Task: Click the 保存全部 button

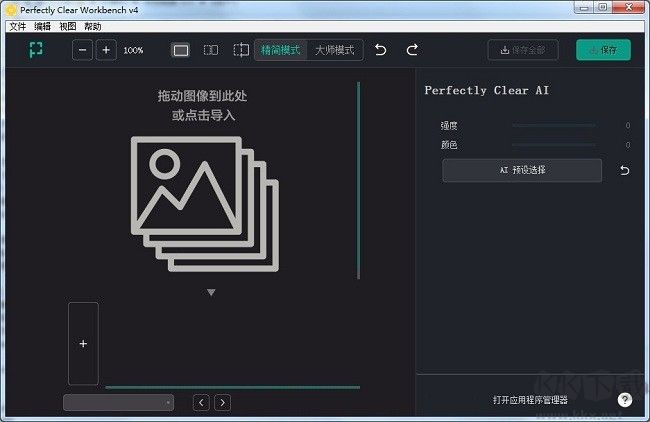Action: (x=523, y=50)
